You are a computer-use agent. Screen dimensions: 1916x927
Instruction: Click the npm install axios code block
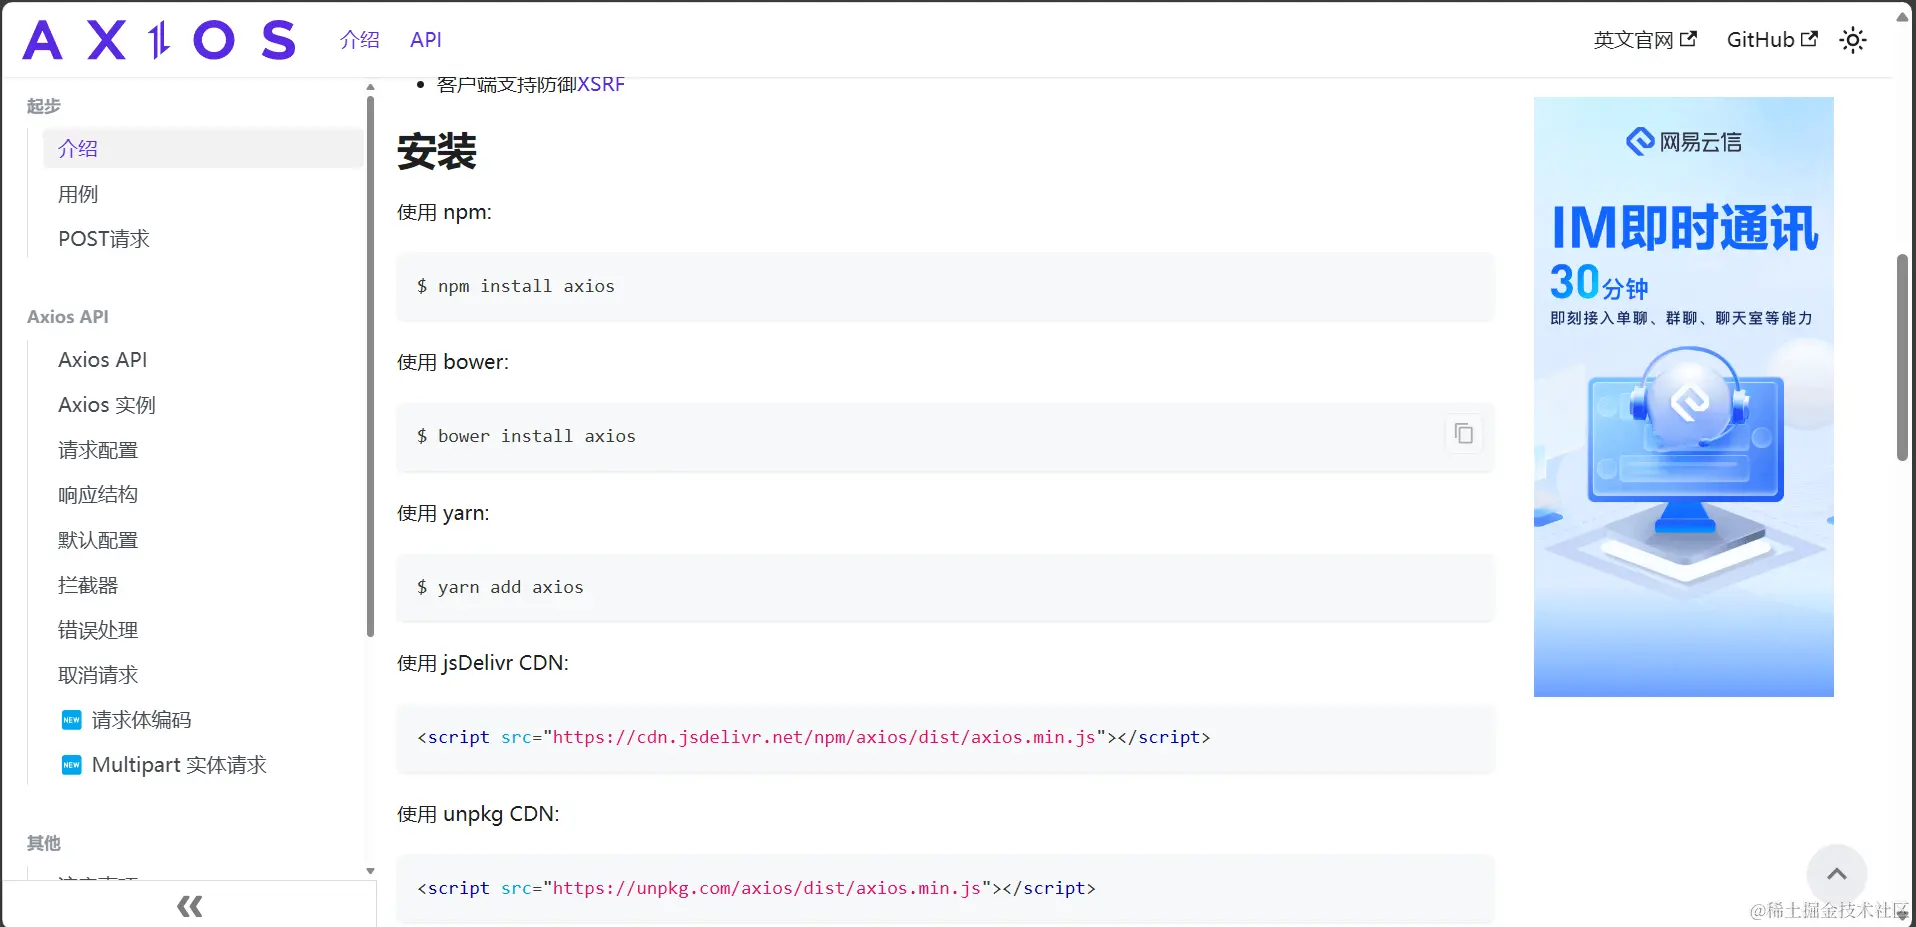(x=945, y=286)
